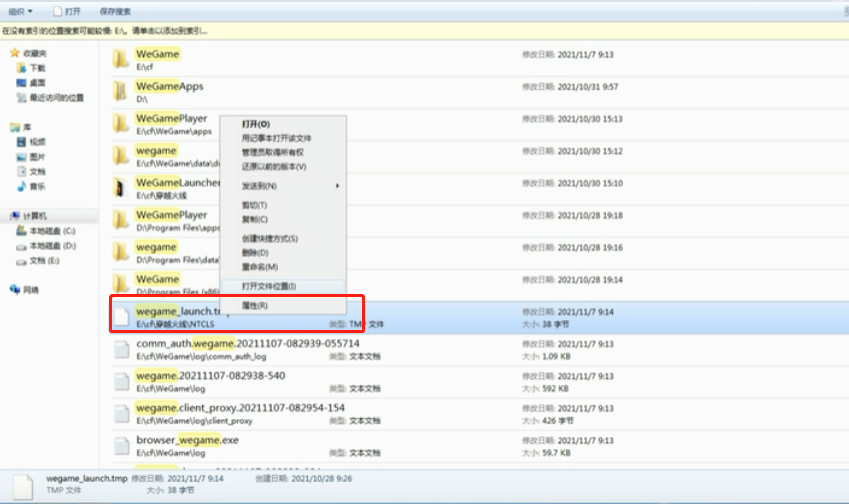Select the 库 libraries icon in sidebar
Screen dimensions: 849x504
(15, 127)
